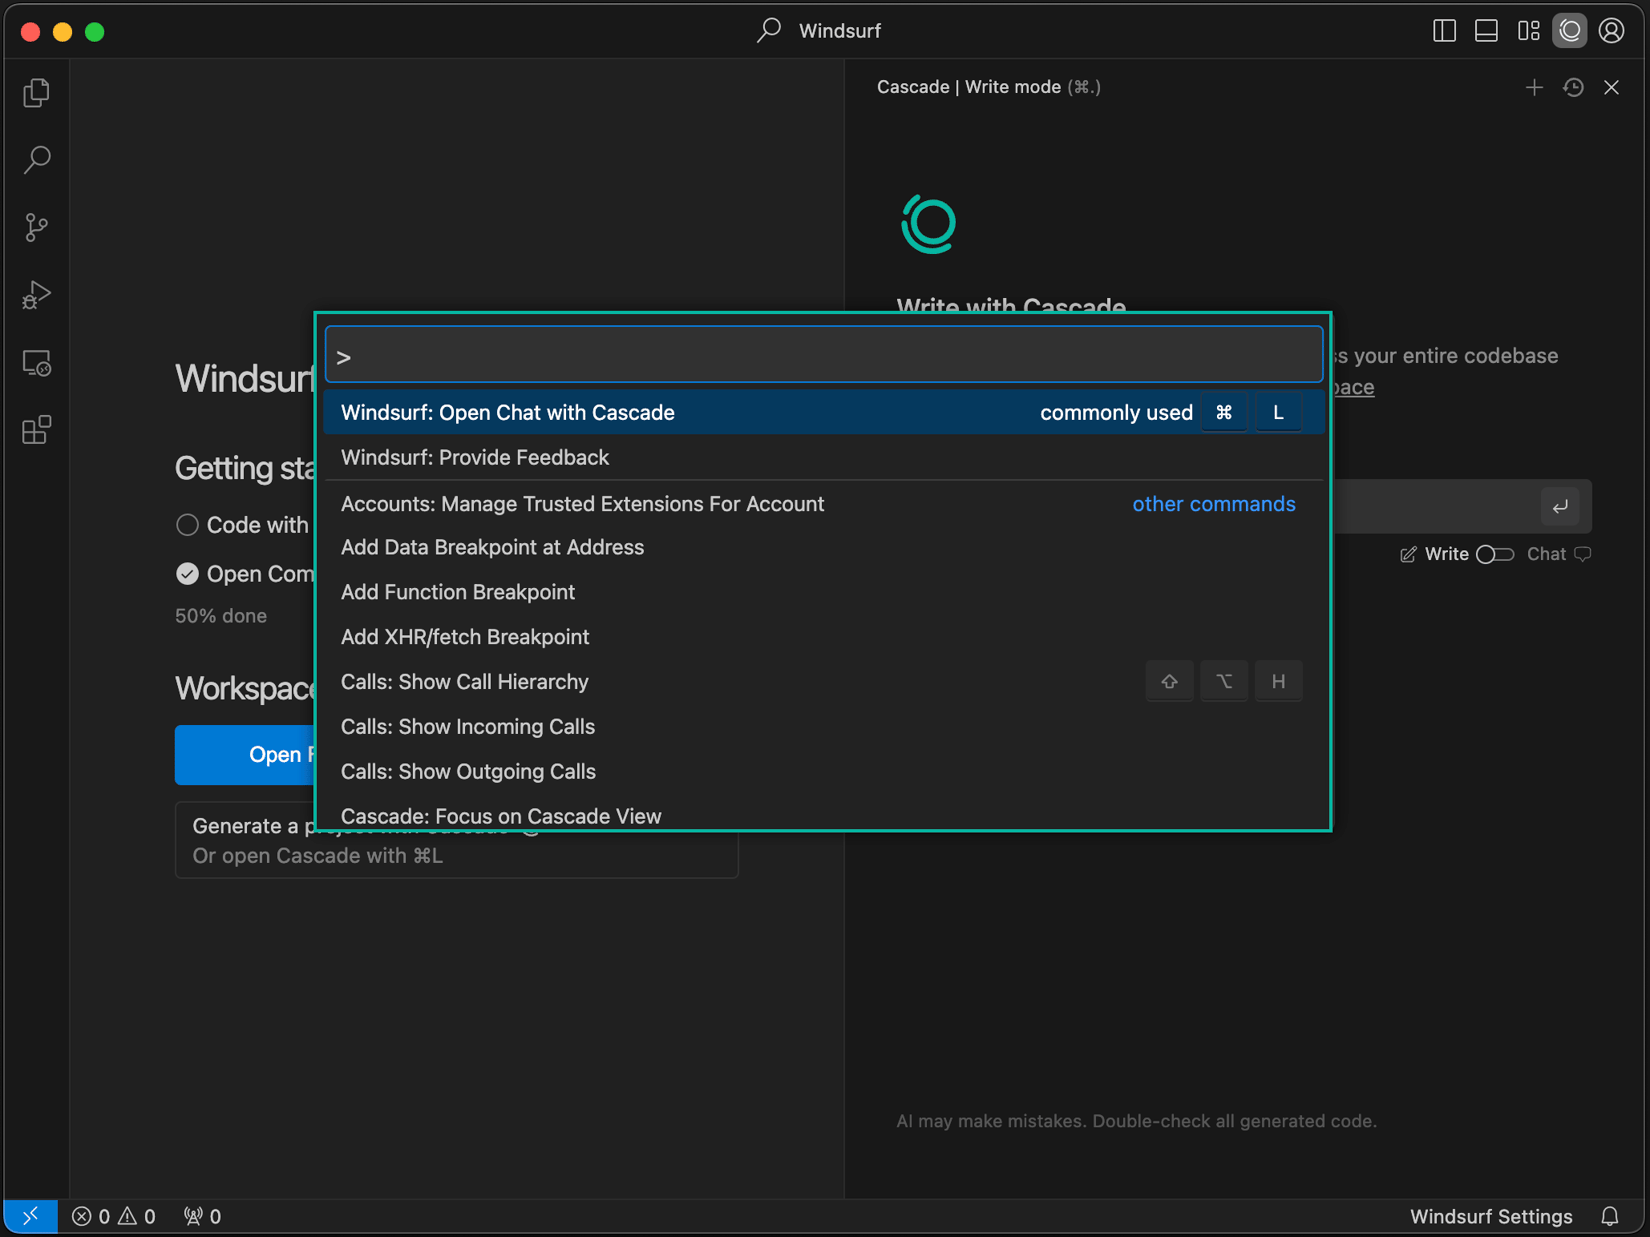Open Run and Debug view
Image resolution: width=1650 pixels, height=1237 pixels.
[x=37, y=295]
